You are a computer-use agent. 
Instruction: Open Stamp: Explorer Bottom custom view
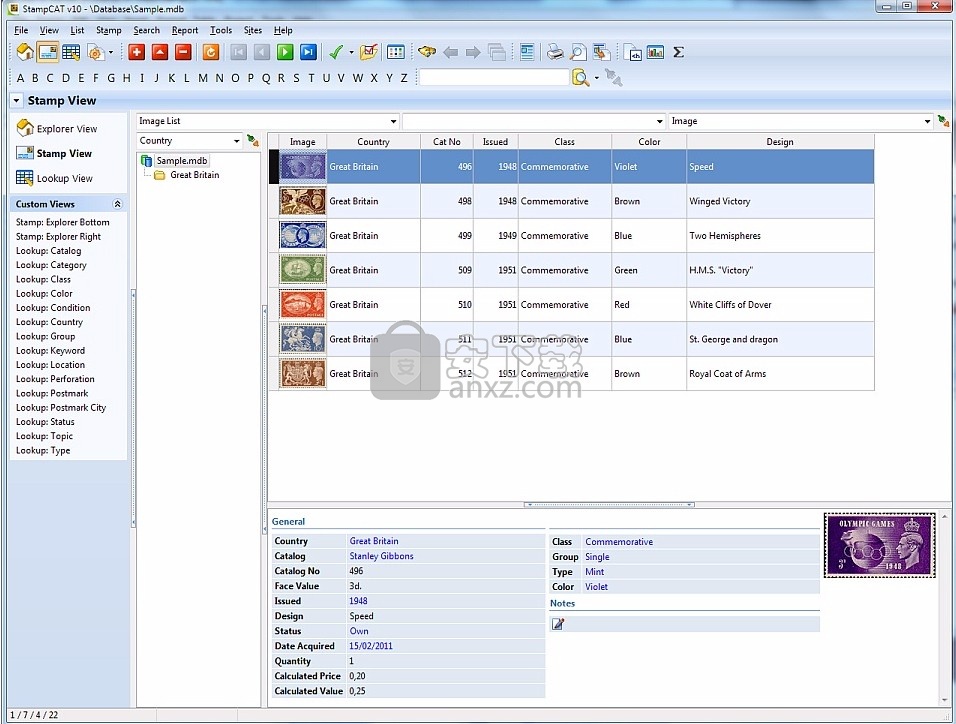click(63, 222)
